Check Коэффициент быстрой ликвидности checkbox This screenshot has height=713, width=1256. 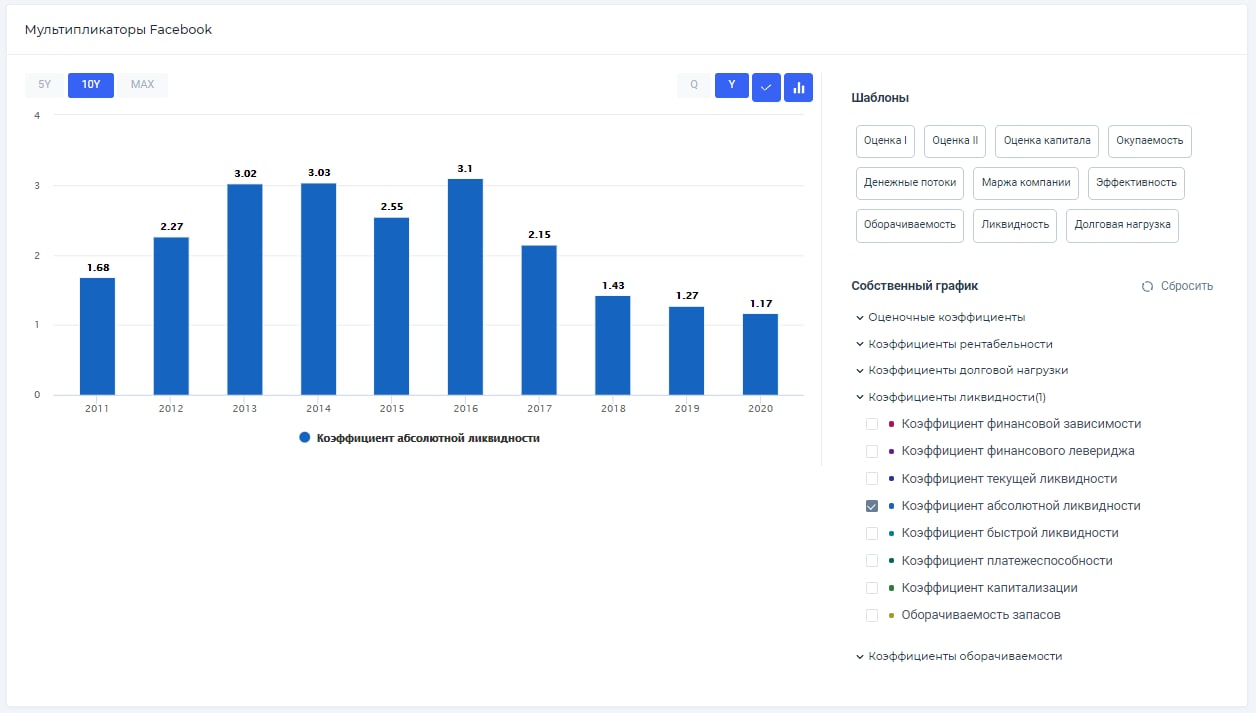coord(872,533)
